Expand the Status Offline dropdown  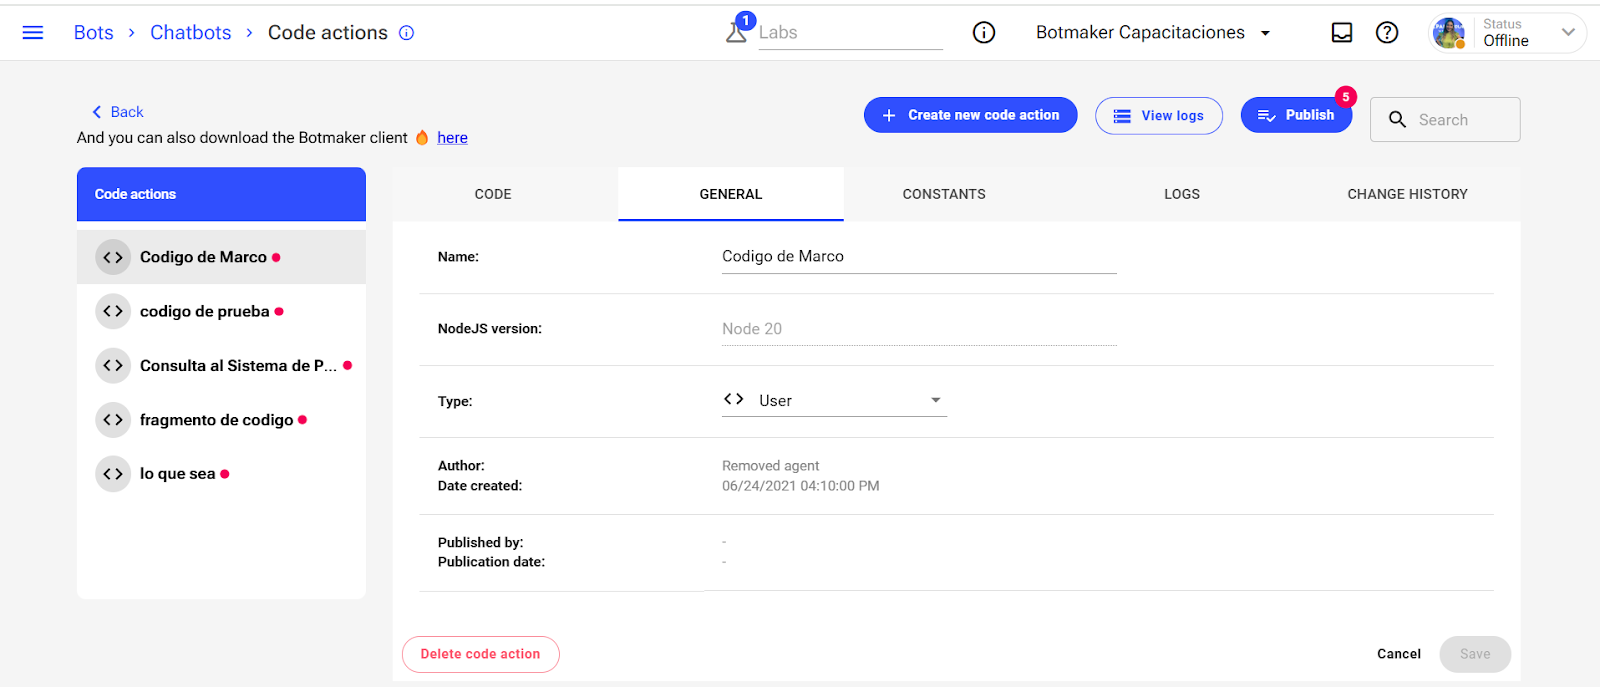[1568, 33]
